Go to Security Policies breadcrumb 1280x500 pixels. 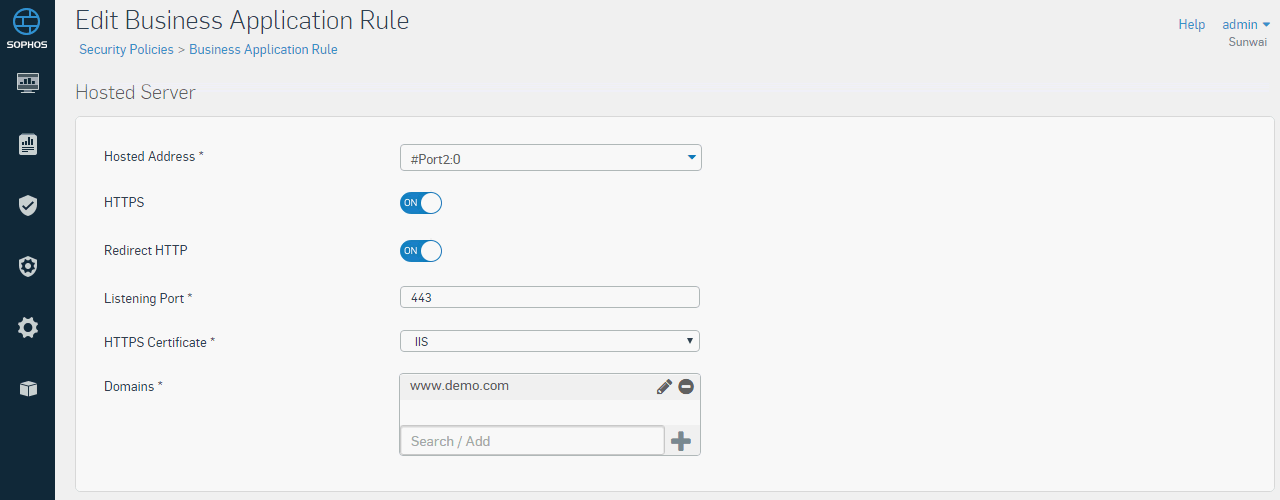click(x=126, y=49)
